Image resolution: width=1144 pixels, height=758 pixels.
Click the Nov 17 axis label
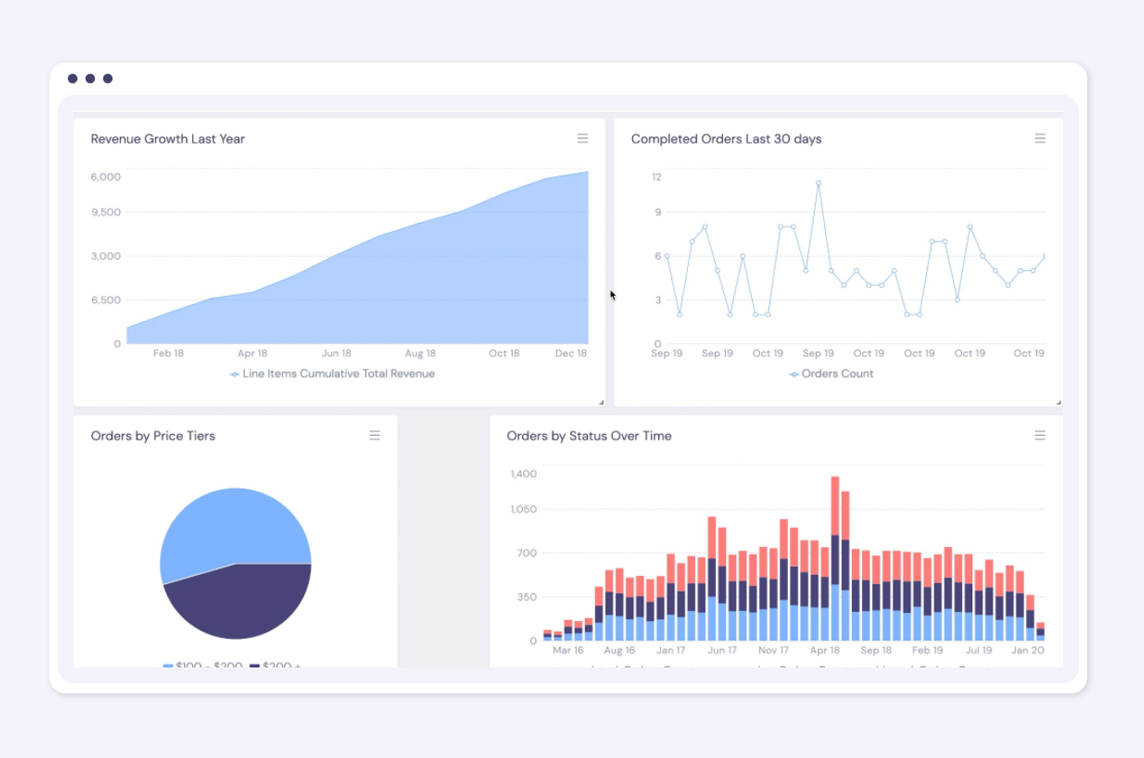click(x=773, y=650)
